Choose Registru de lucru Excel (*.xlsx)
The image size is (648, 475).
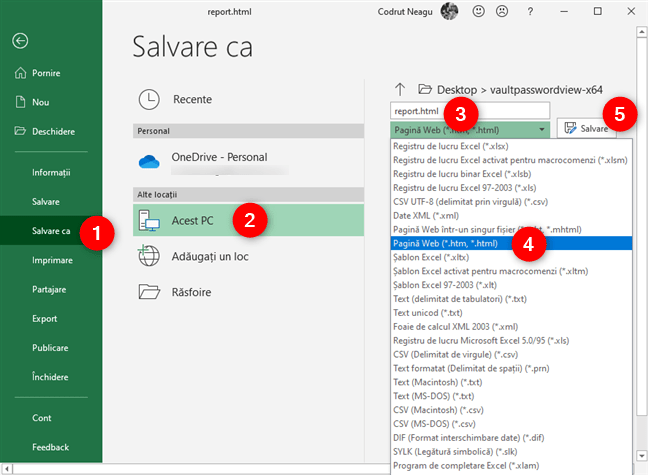(x=511, y=146)
